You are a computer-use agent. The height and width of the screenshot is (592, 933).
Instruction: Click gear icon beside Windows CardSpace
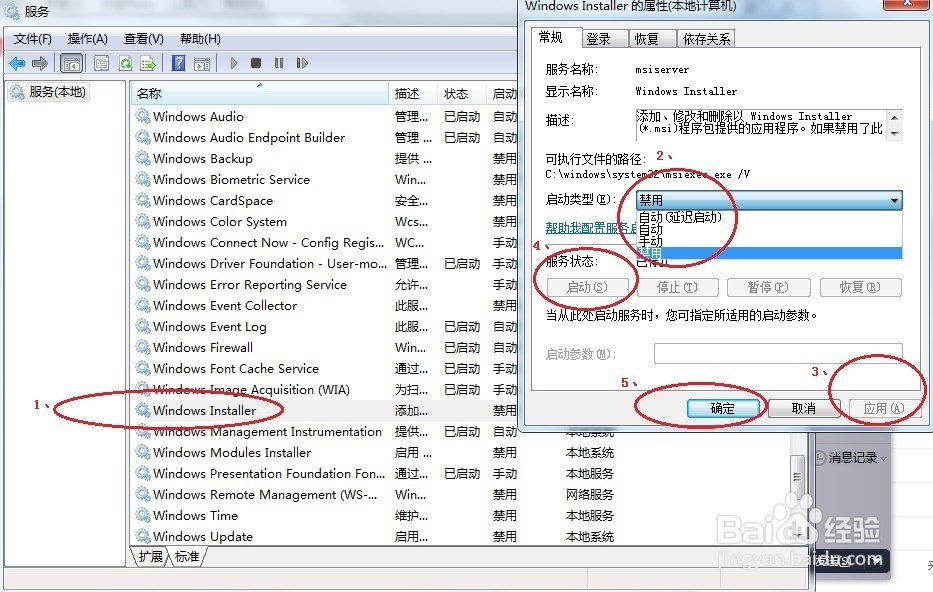142,200
